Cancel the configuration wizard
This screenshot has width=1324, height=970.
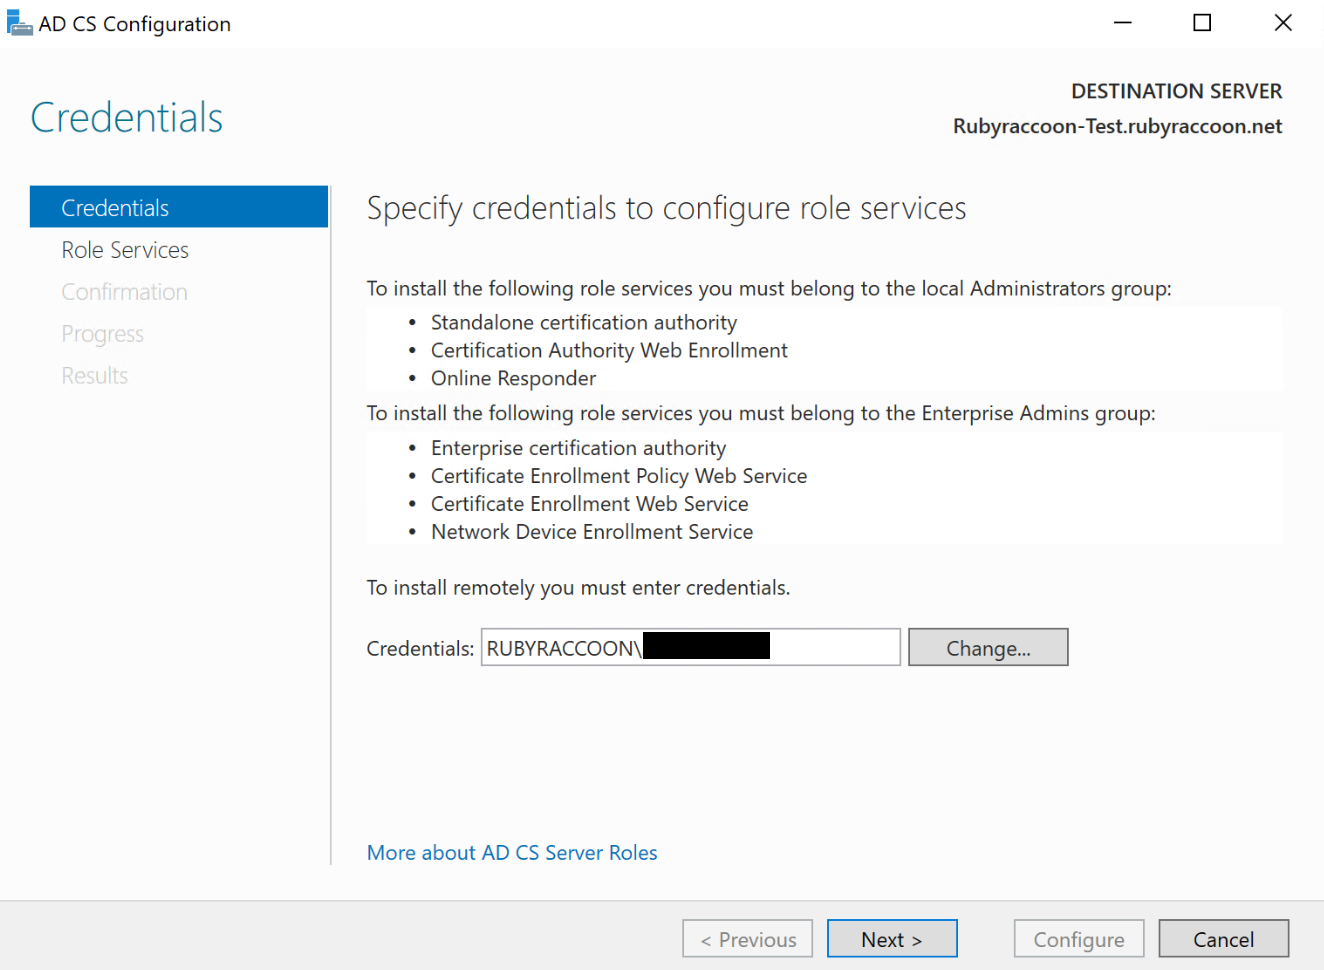(1223, 939)
